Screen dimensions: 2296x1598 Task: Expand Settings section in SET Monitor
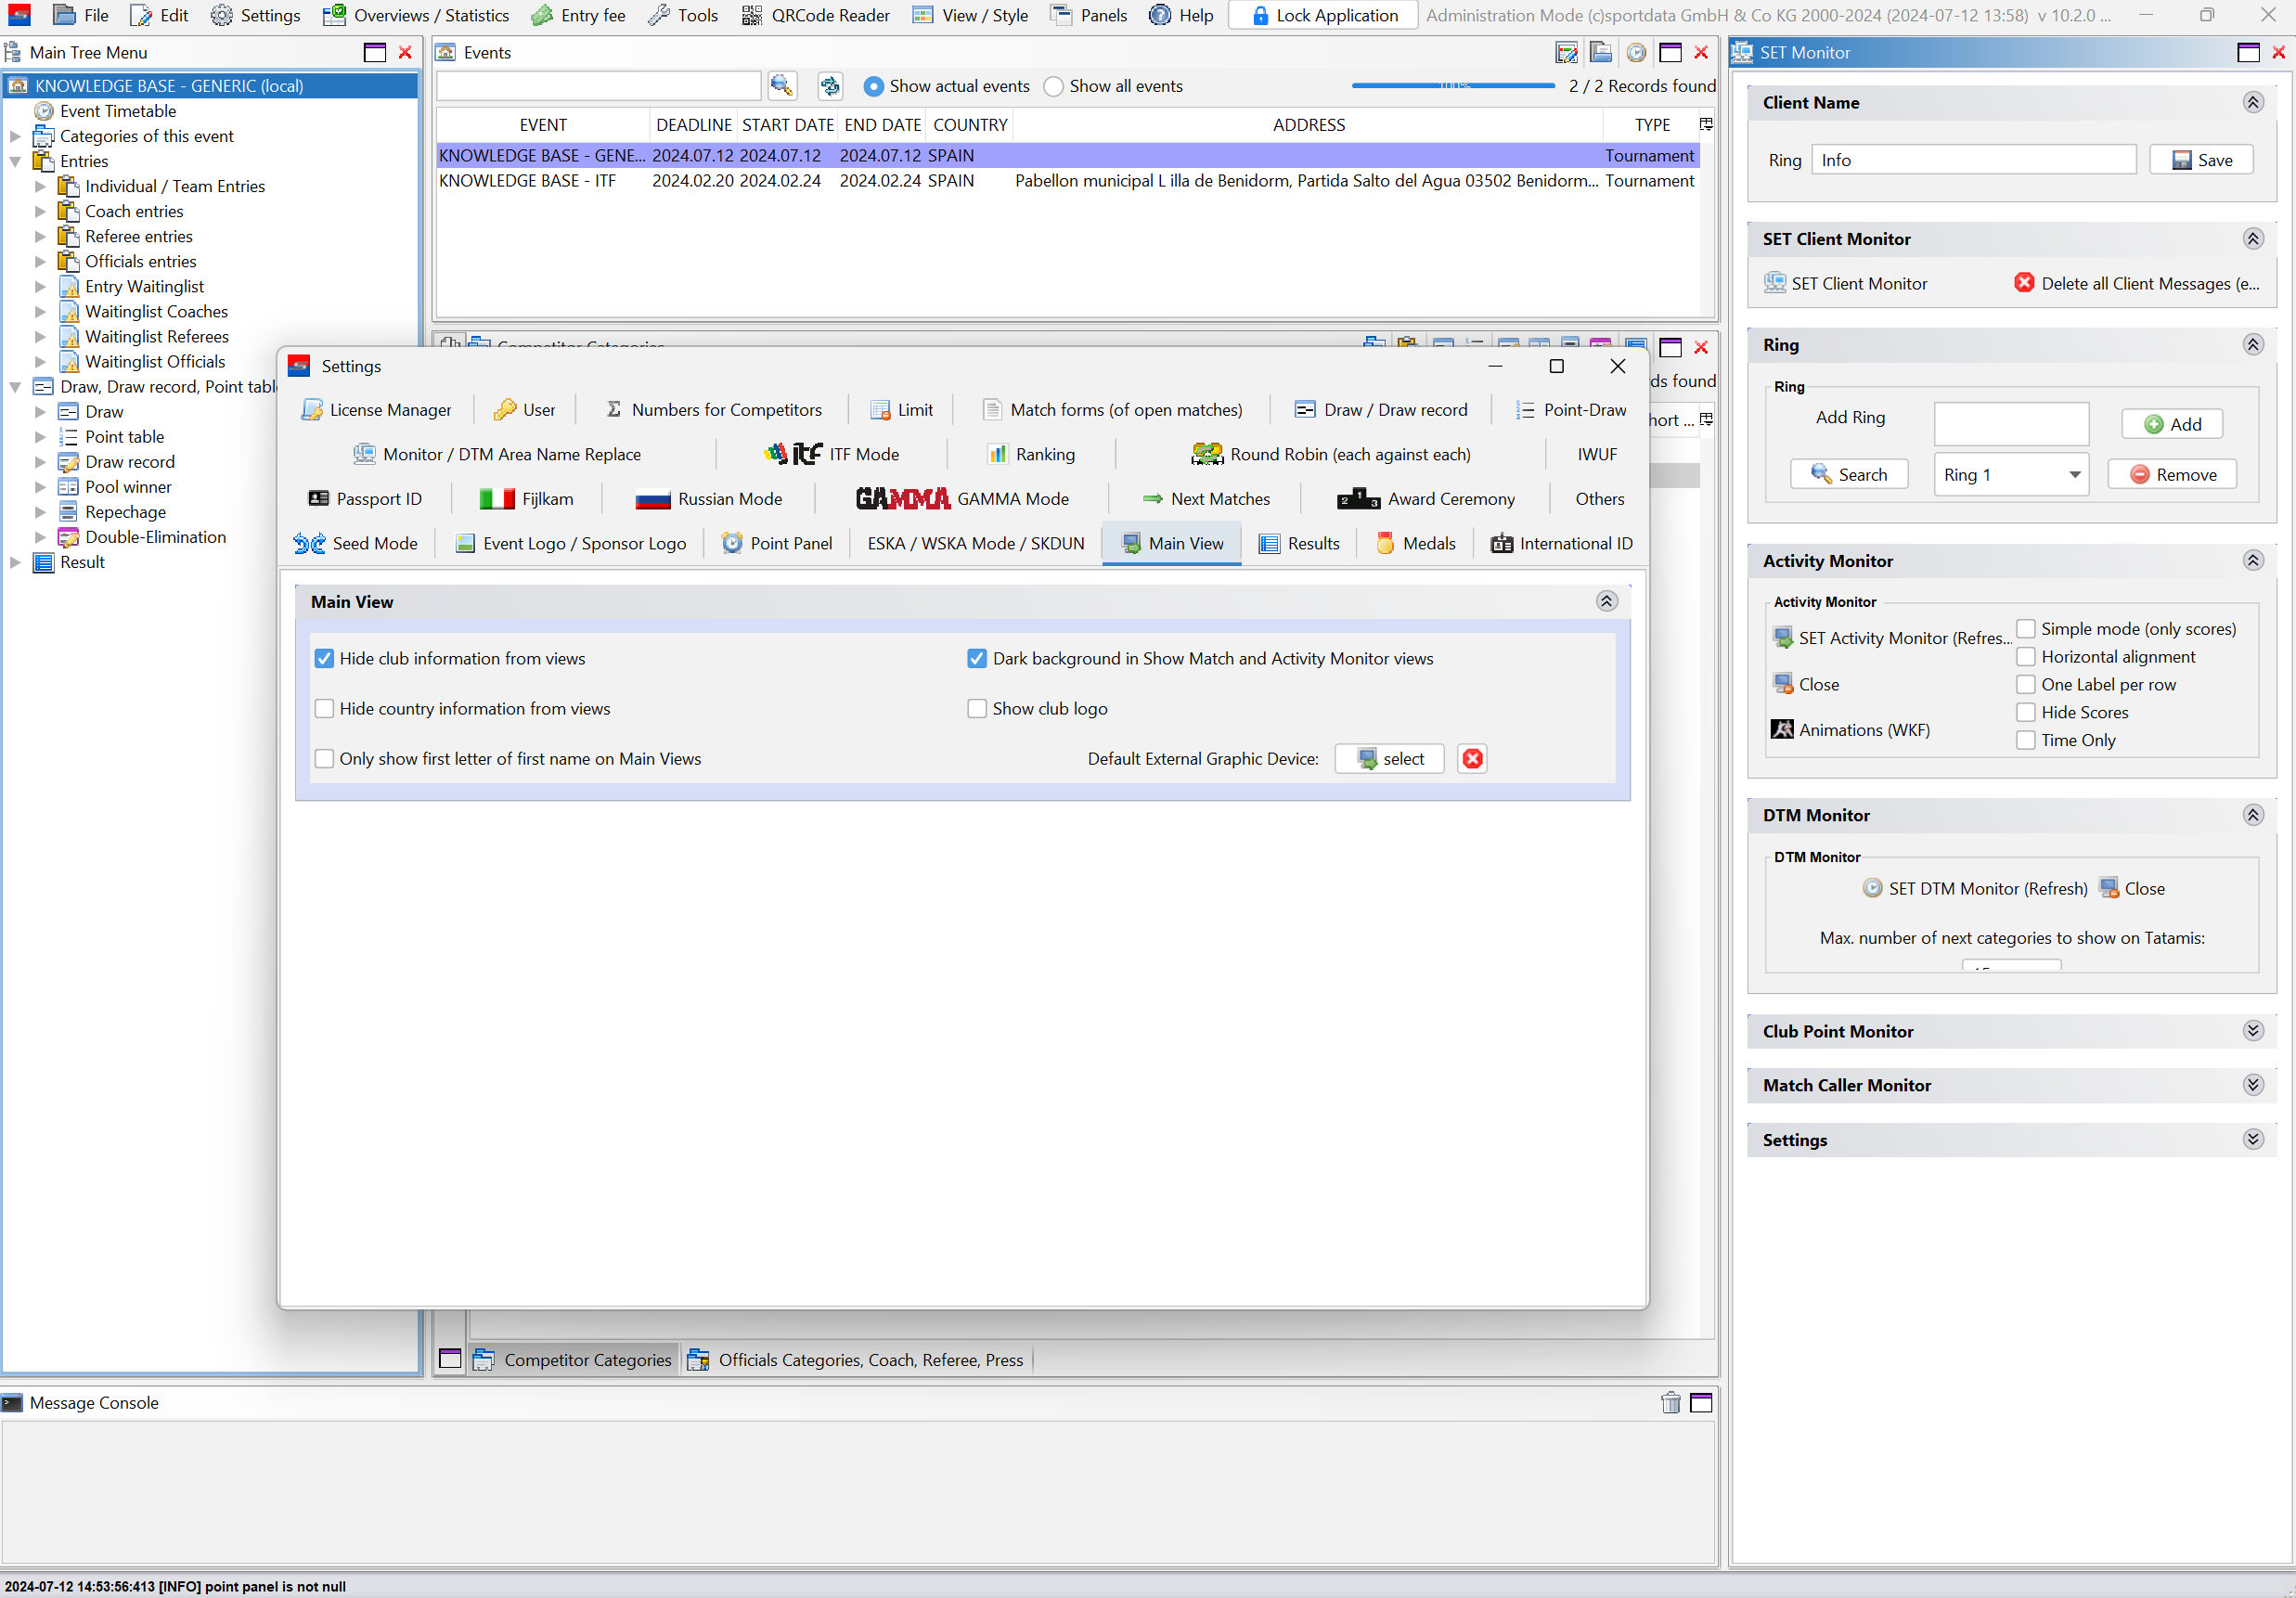click(2252, 1139)
